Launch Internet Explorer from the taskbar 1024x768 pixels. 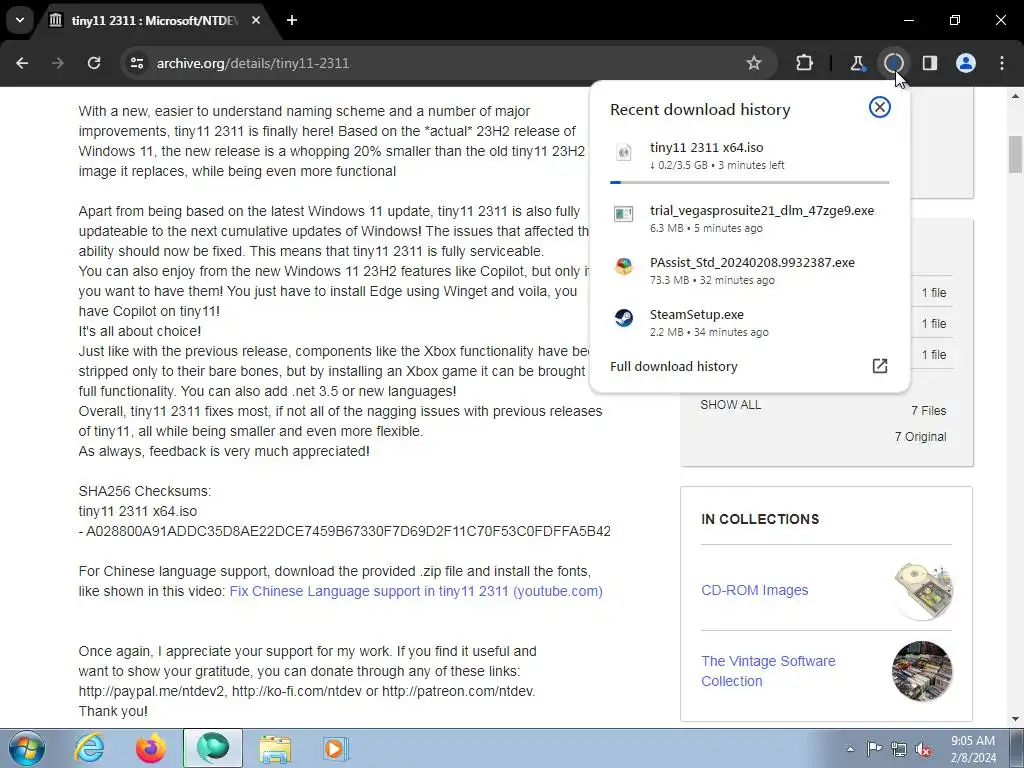[x=89, y=748]
